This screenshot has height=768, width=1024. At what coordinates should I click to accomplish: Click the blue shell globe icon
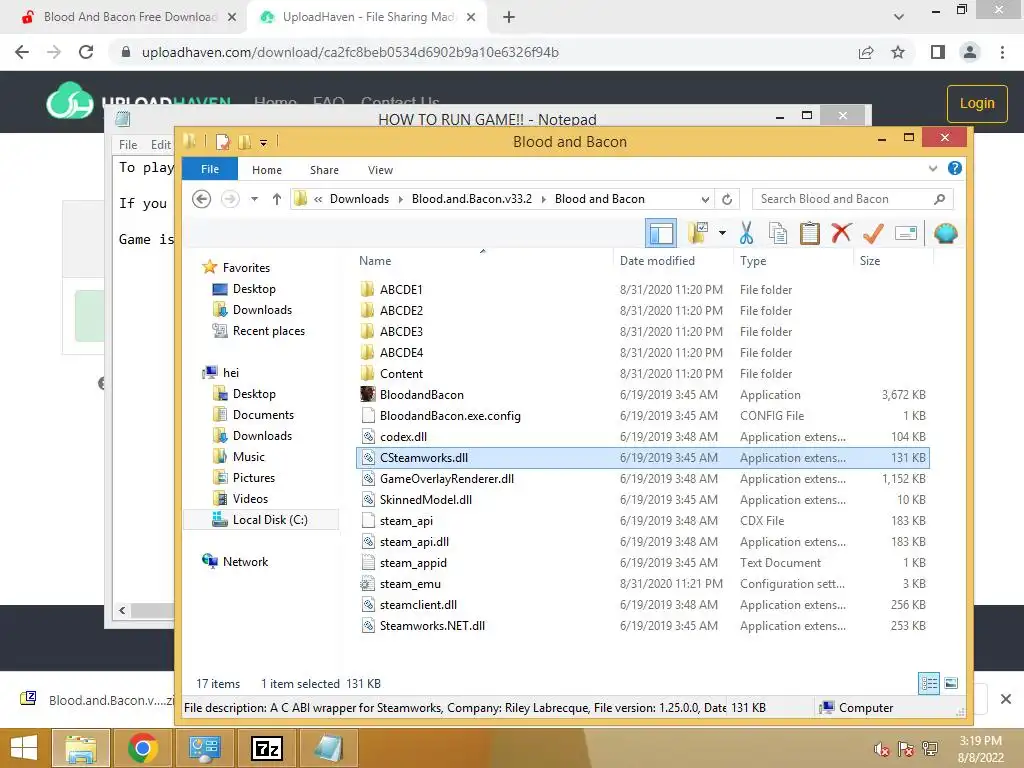pyautogui.click(x=945, y=233)
